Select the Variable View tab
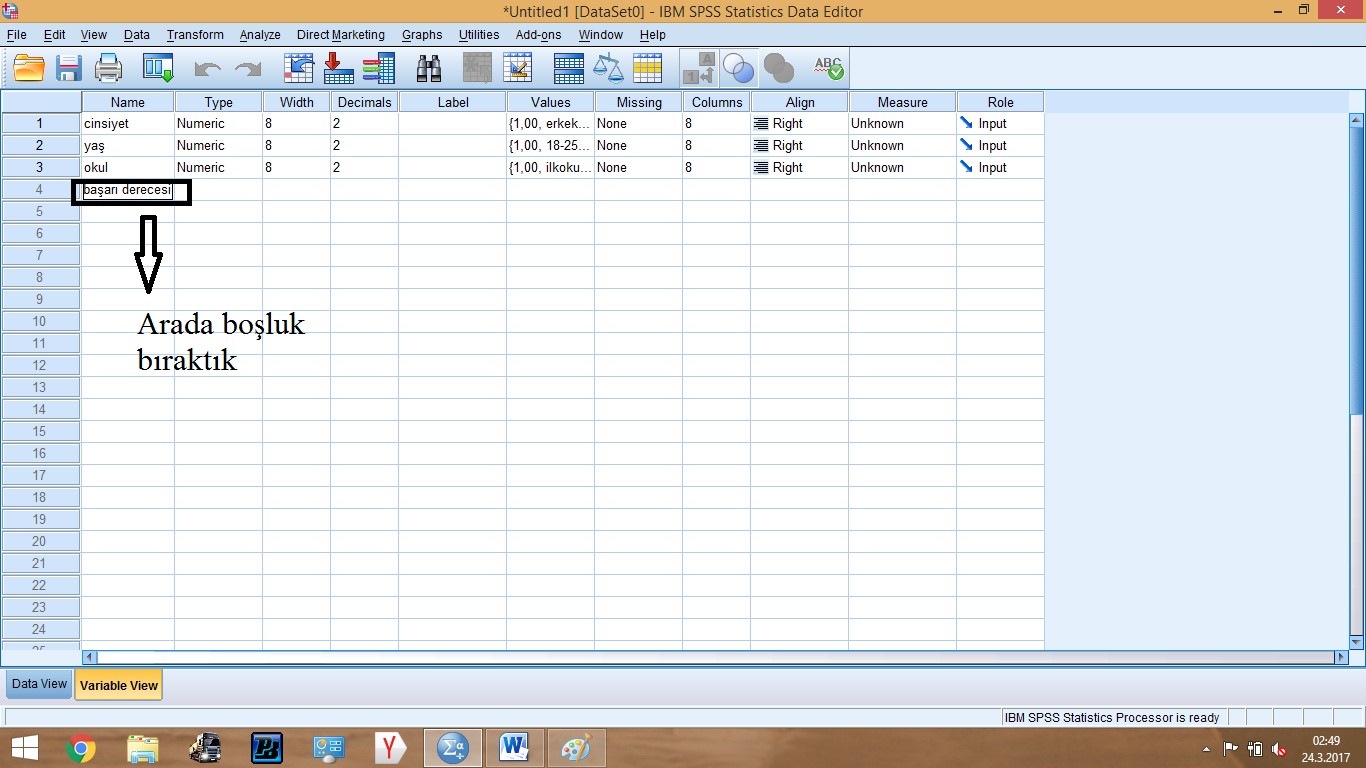This screenshot has height=768, width=1366. click(119, 685)
